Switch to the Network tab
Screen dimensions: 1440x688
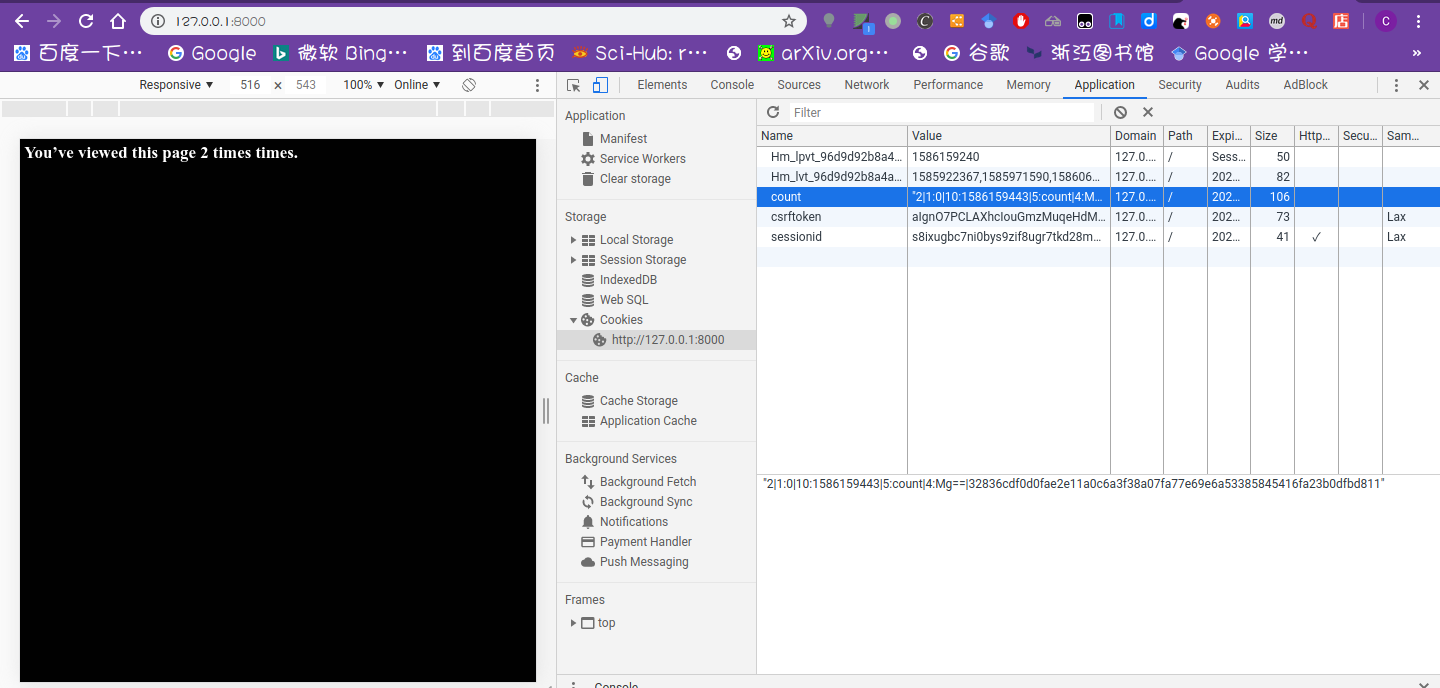(x=866, y=85)
